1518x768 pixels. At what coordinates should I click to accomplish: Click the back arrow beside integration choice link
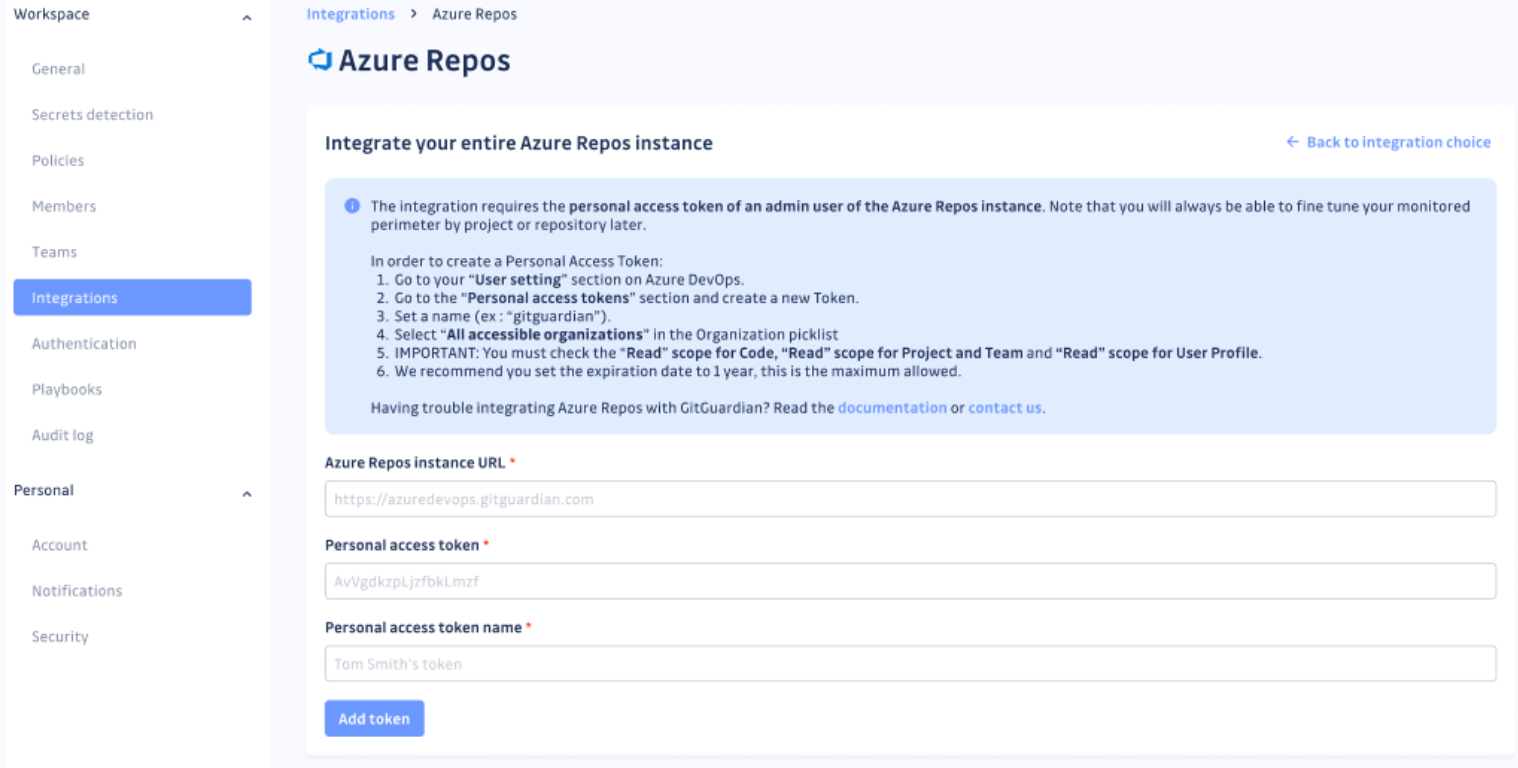tap(1290, 141)
